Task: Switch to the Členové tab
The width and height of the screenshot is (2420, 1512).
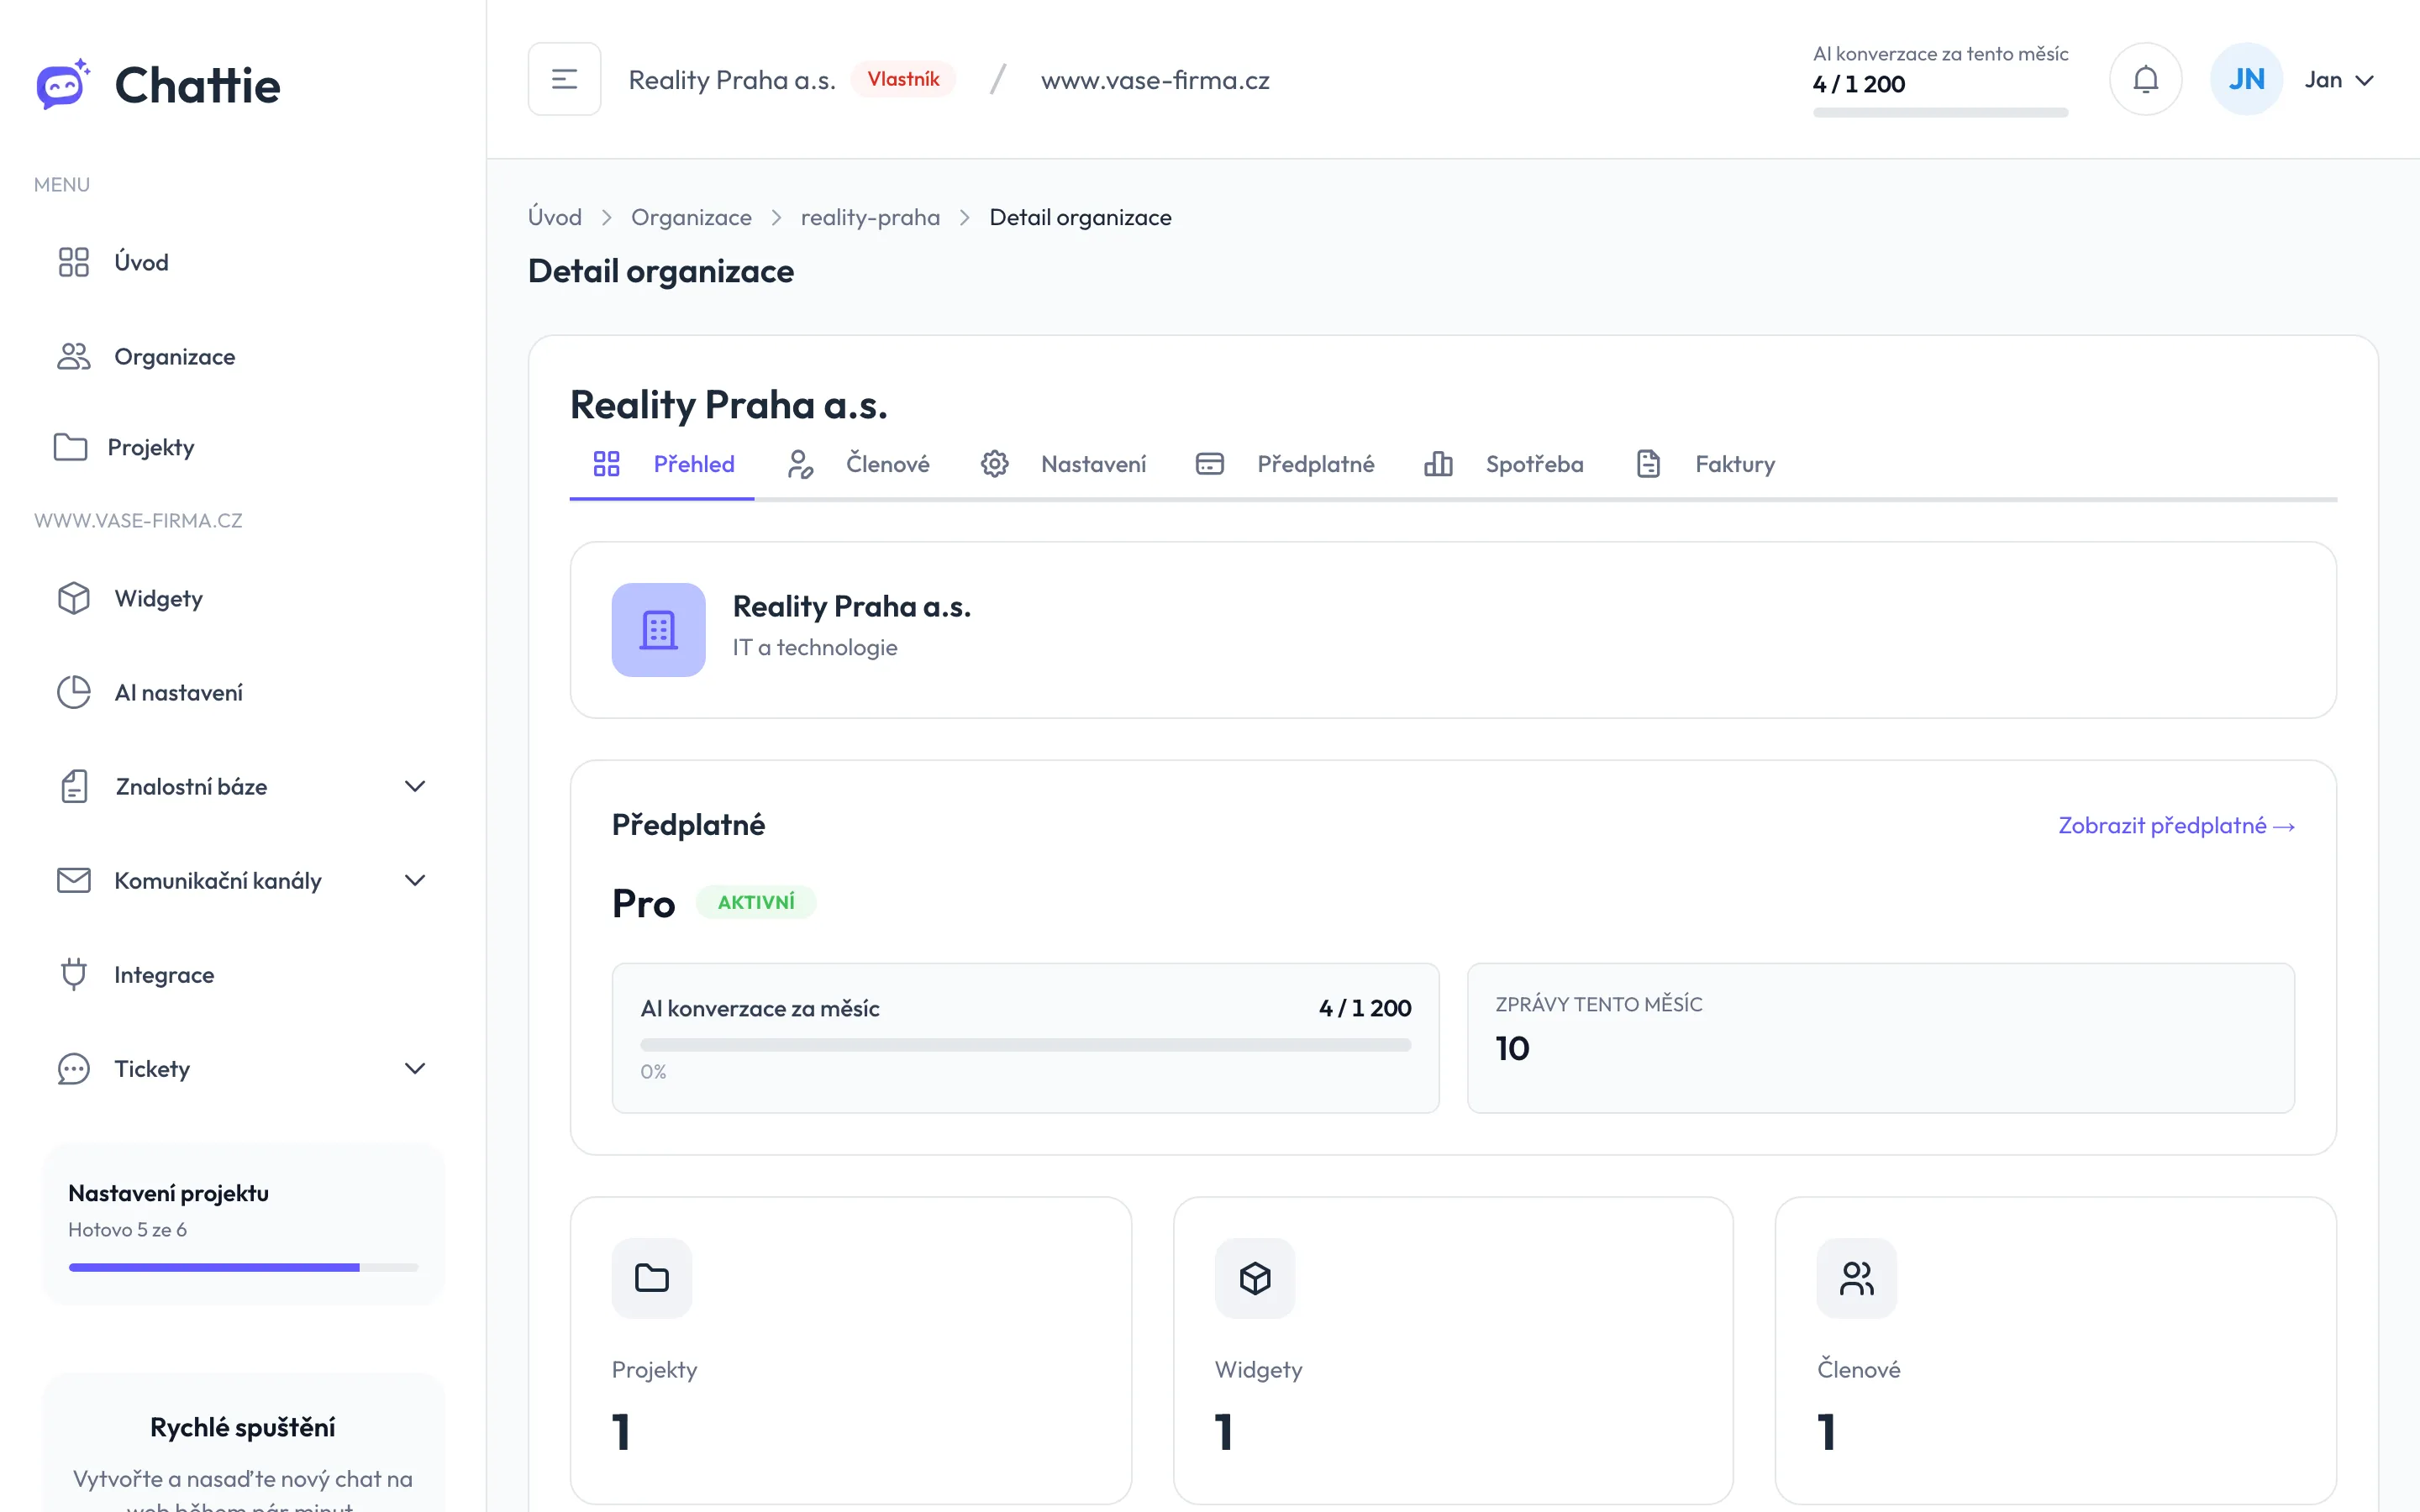Action: 858,464
